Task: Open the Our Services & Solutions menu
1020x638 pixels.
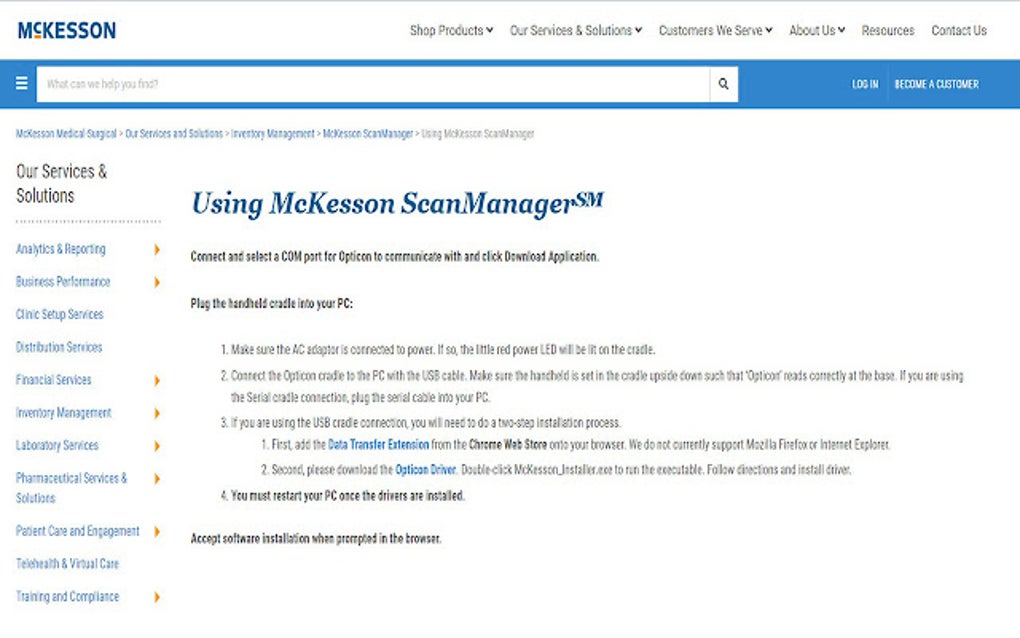Action: pos(572,30)
